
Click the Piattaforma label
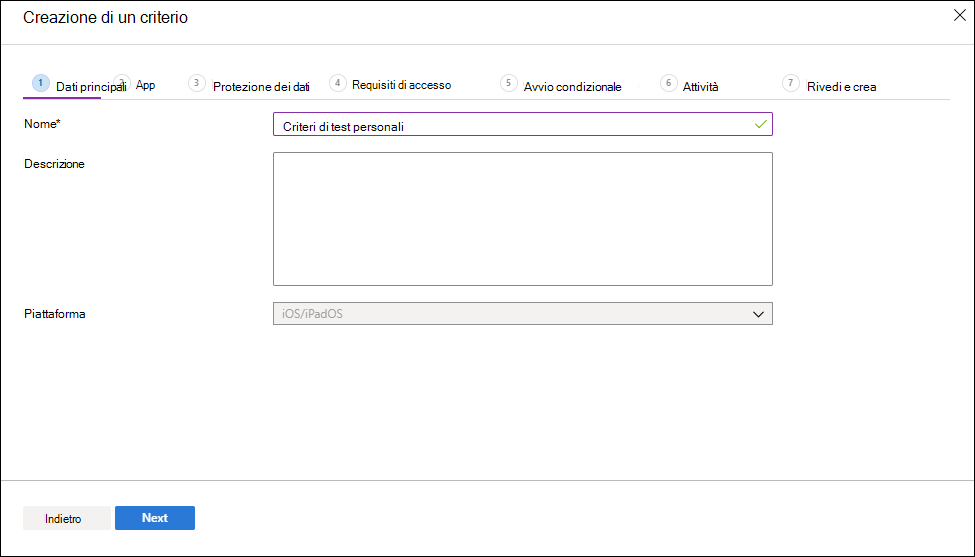click(55, 314)
